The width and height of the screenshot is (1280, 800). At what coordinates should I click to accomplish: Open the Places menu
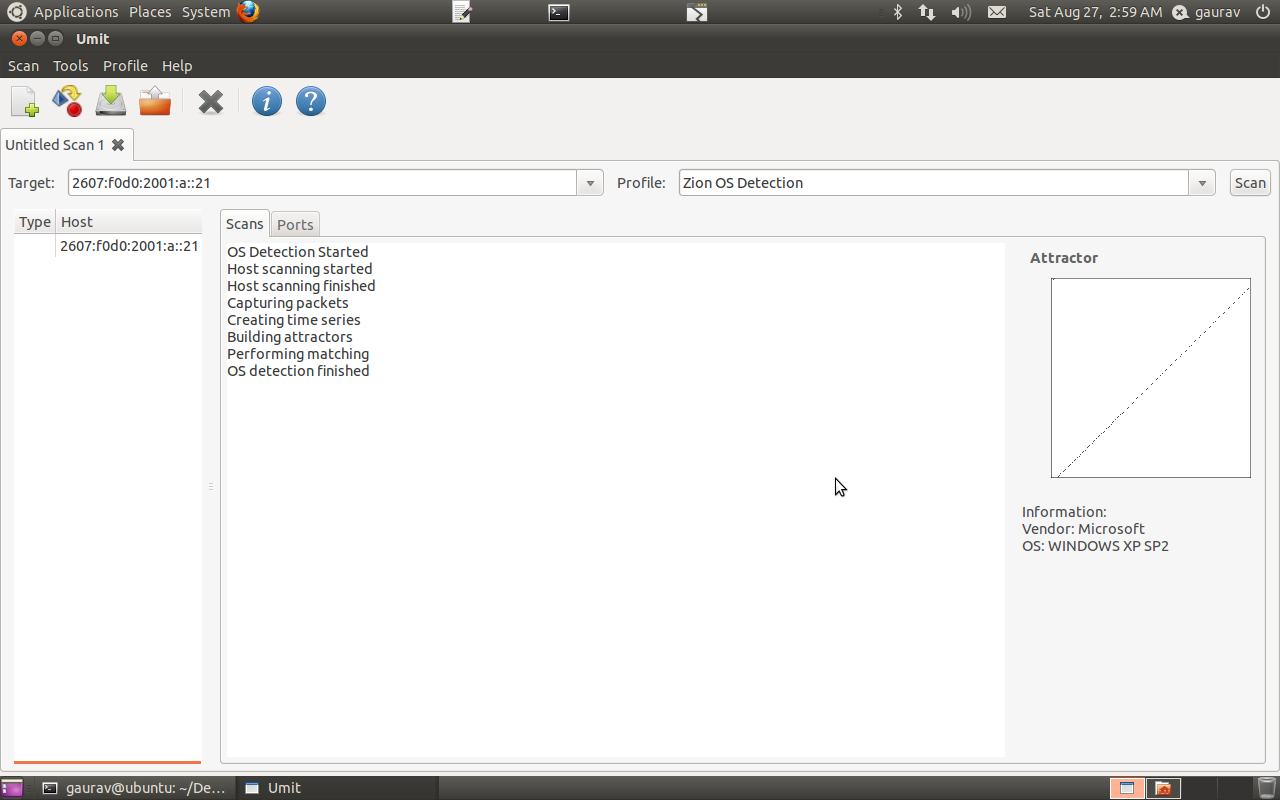tap(150, 12)
